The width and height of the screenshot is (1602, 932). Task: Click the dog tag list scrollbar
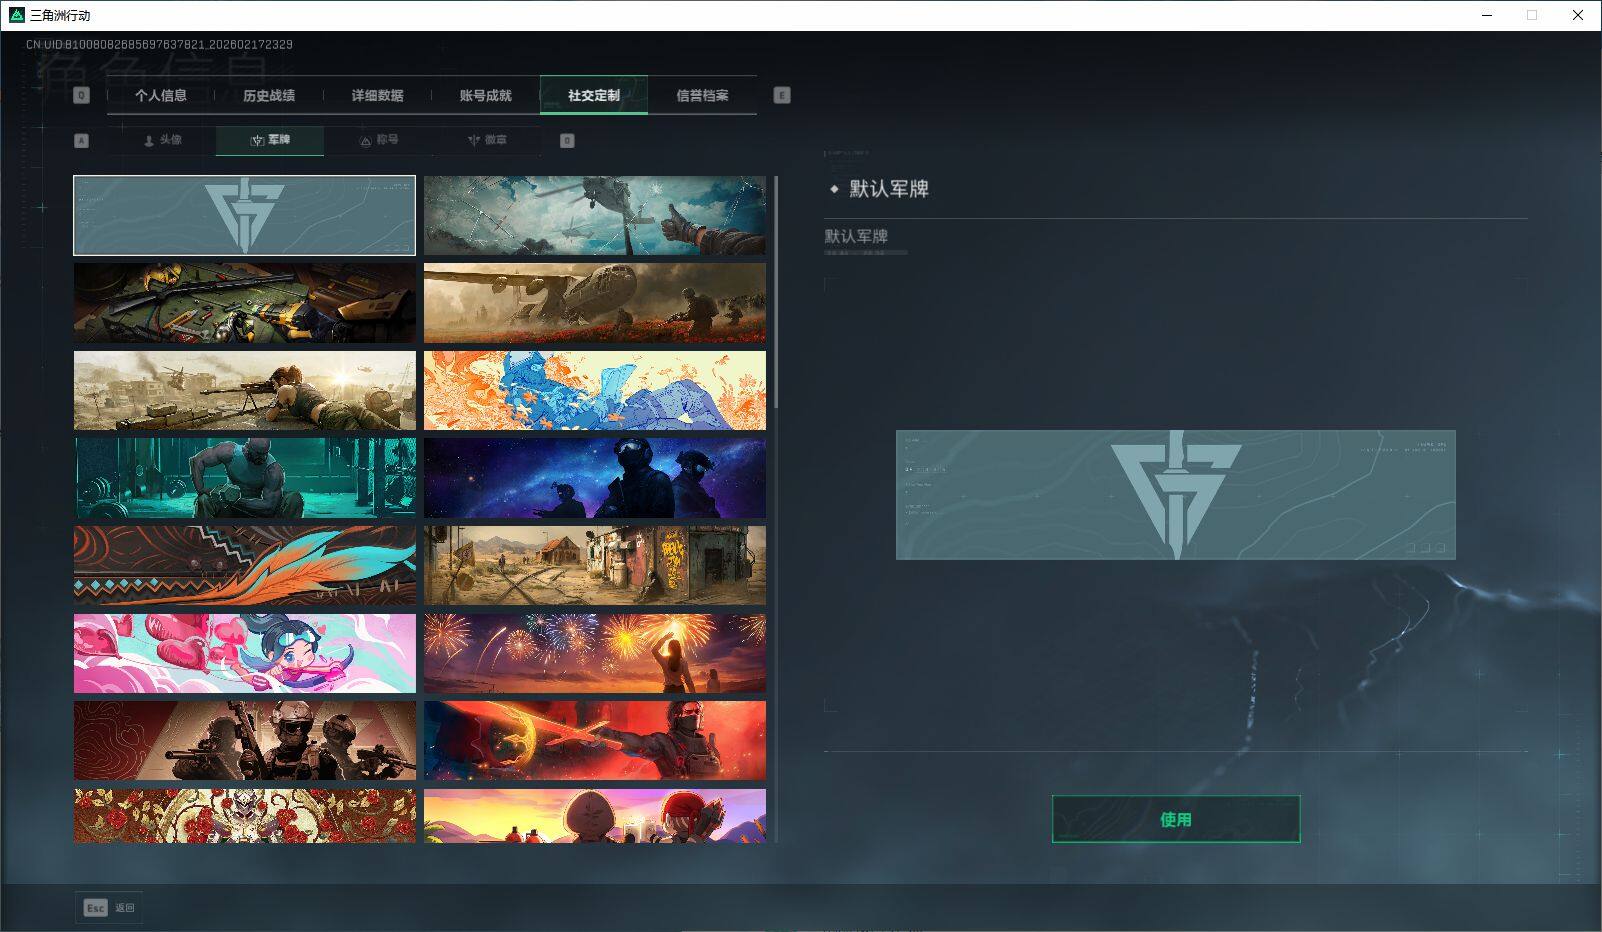(776, 292)
